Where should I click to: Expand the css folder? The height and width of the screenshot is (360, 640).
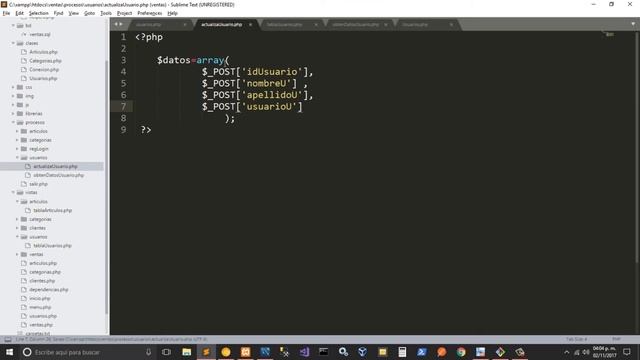pos(13,87)
